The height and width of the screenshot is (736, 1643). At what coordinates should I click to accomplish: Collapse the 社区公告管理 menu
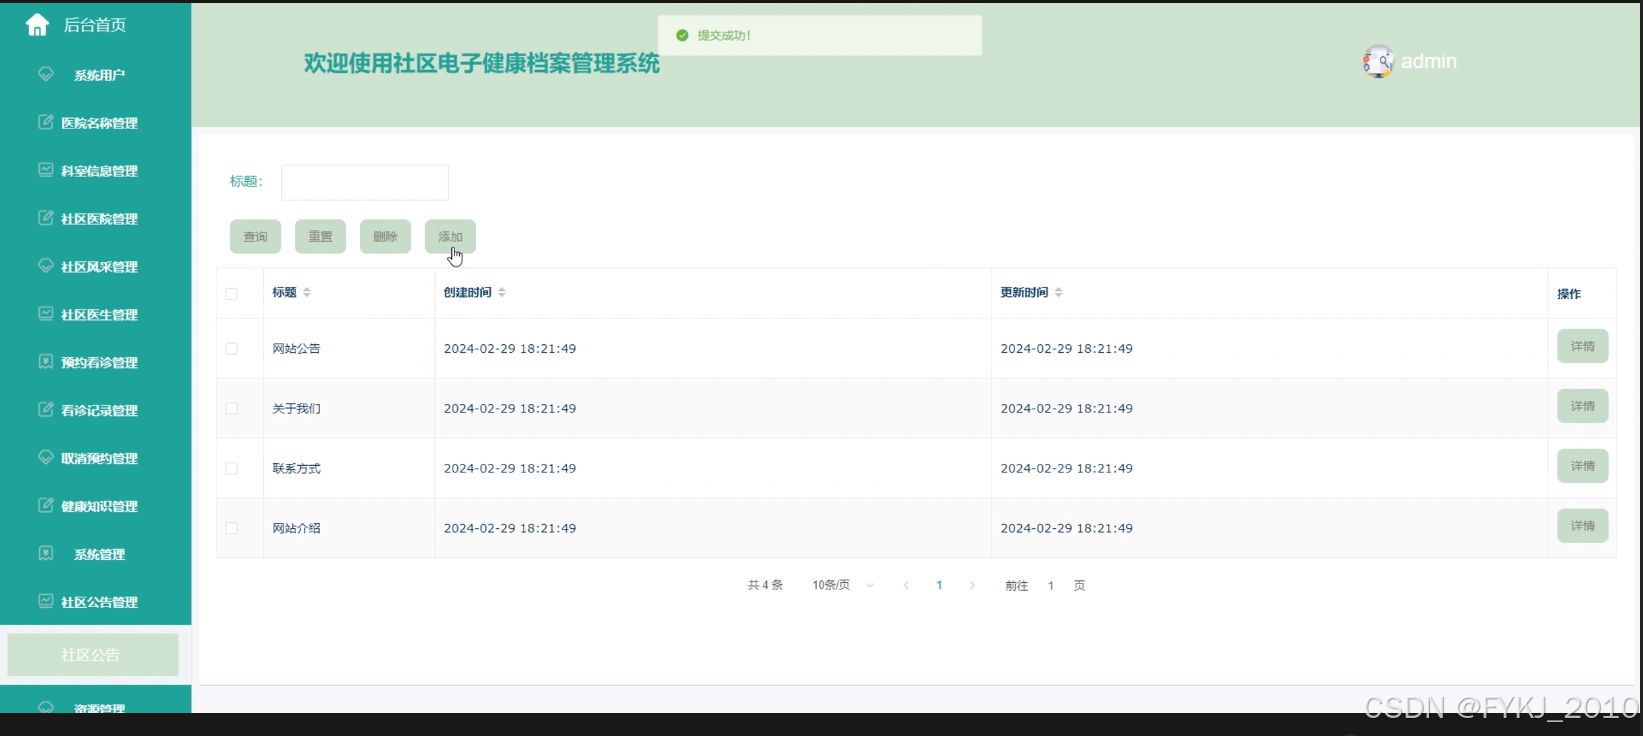coord(96,602)
